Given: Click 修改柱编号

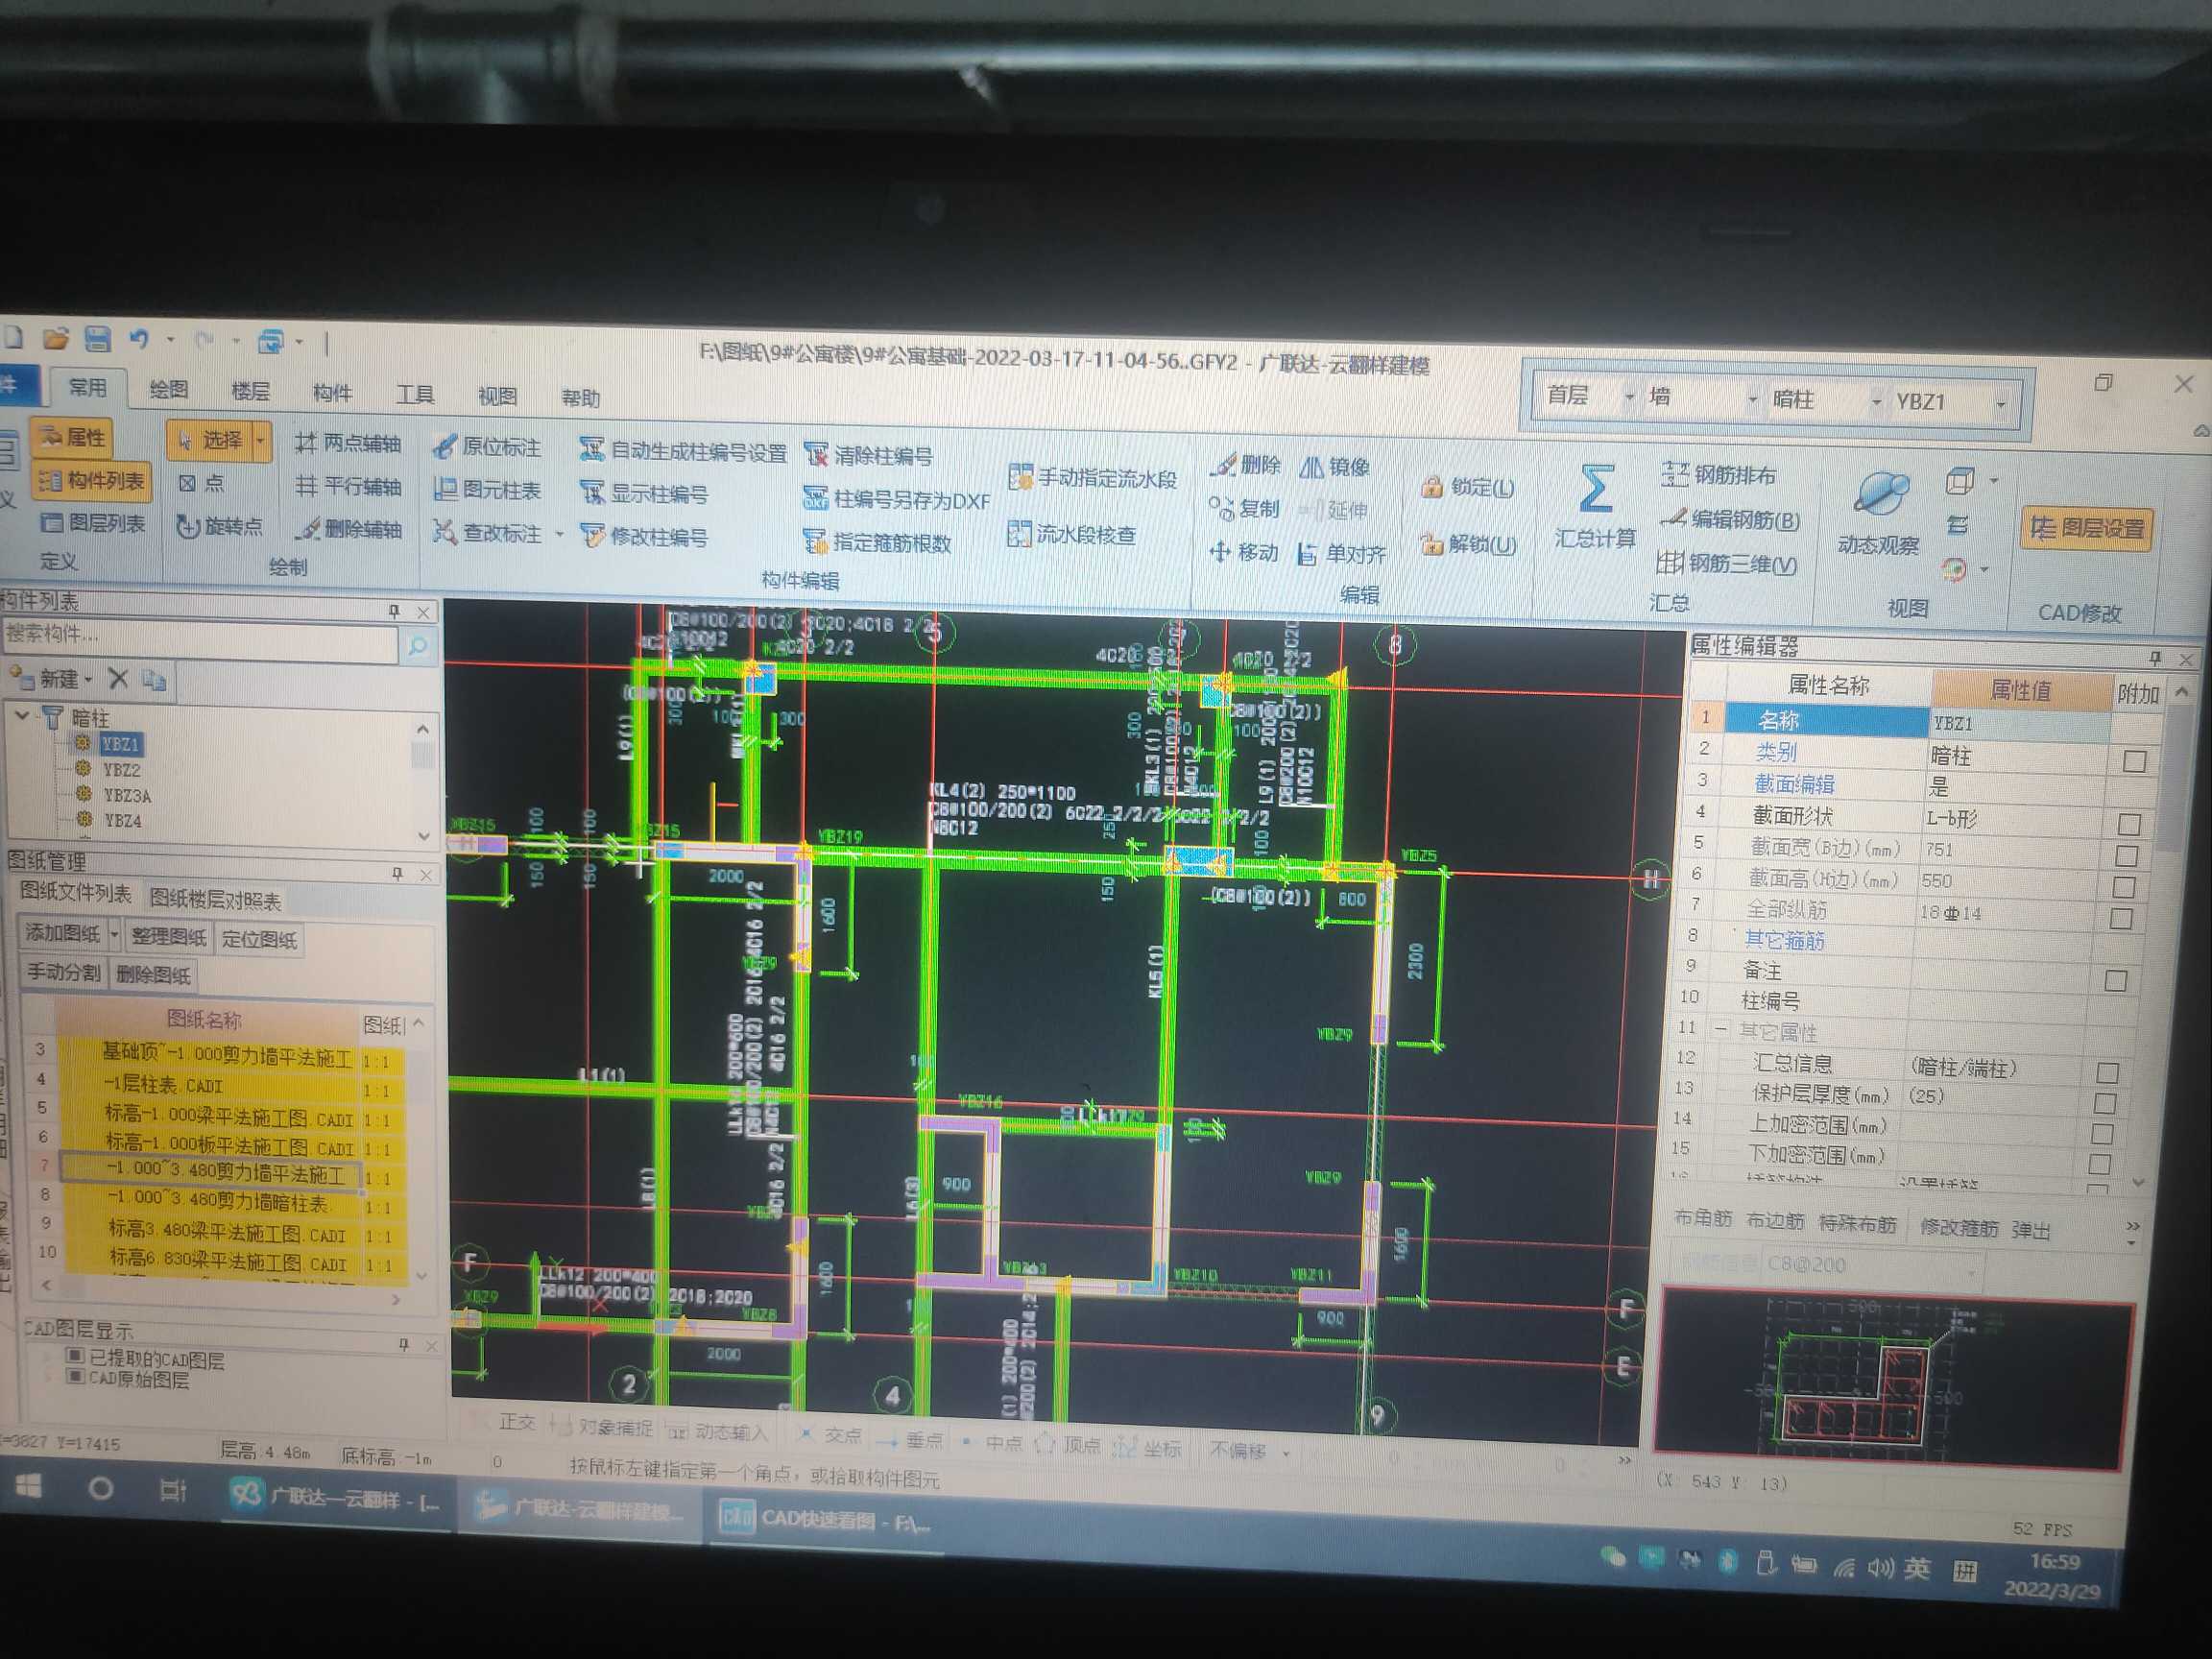Looking at the screenshot, I should coord(644,537).
